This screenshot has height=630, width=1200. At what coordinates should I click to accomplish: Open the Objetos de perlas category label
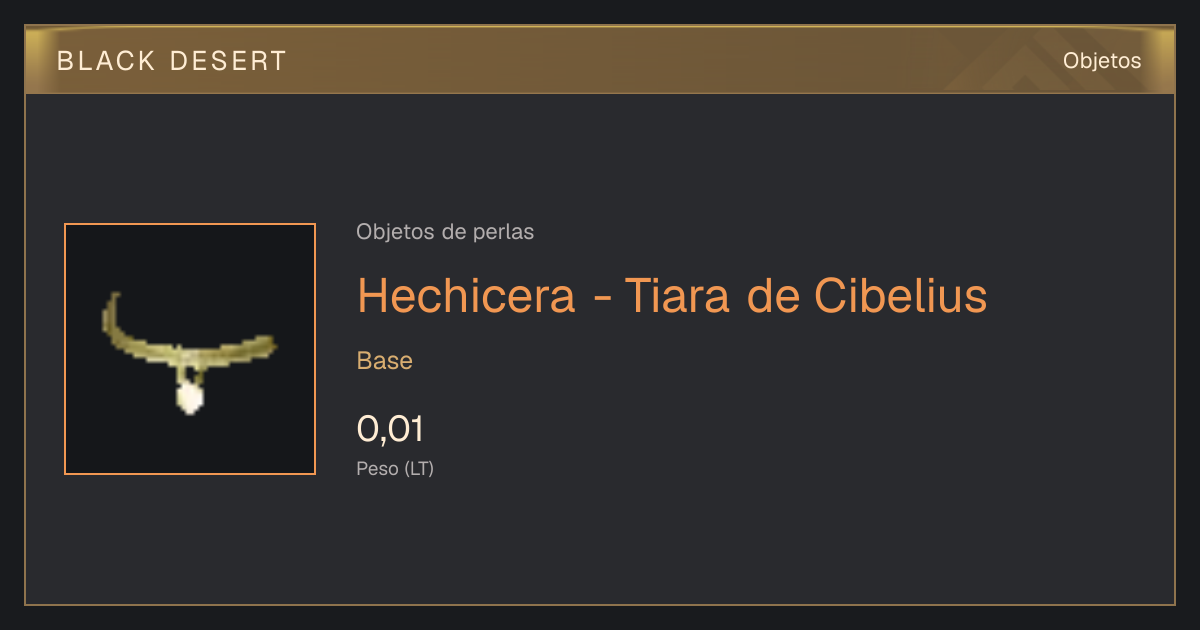click(x=445, y=232)
